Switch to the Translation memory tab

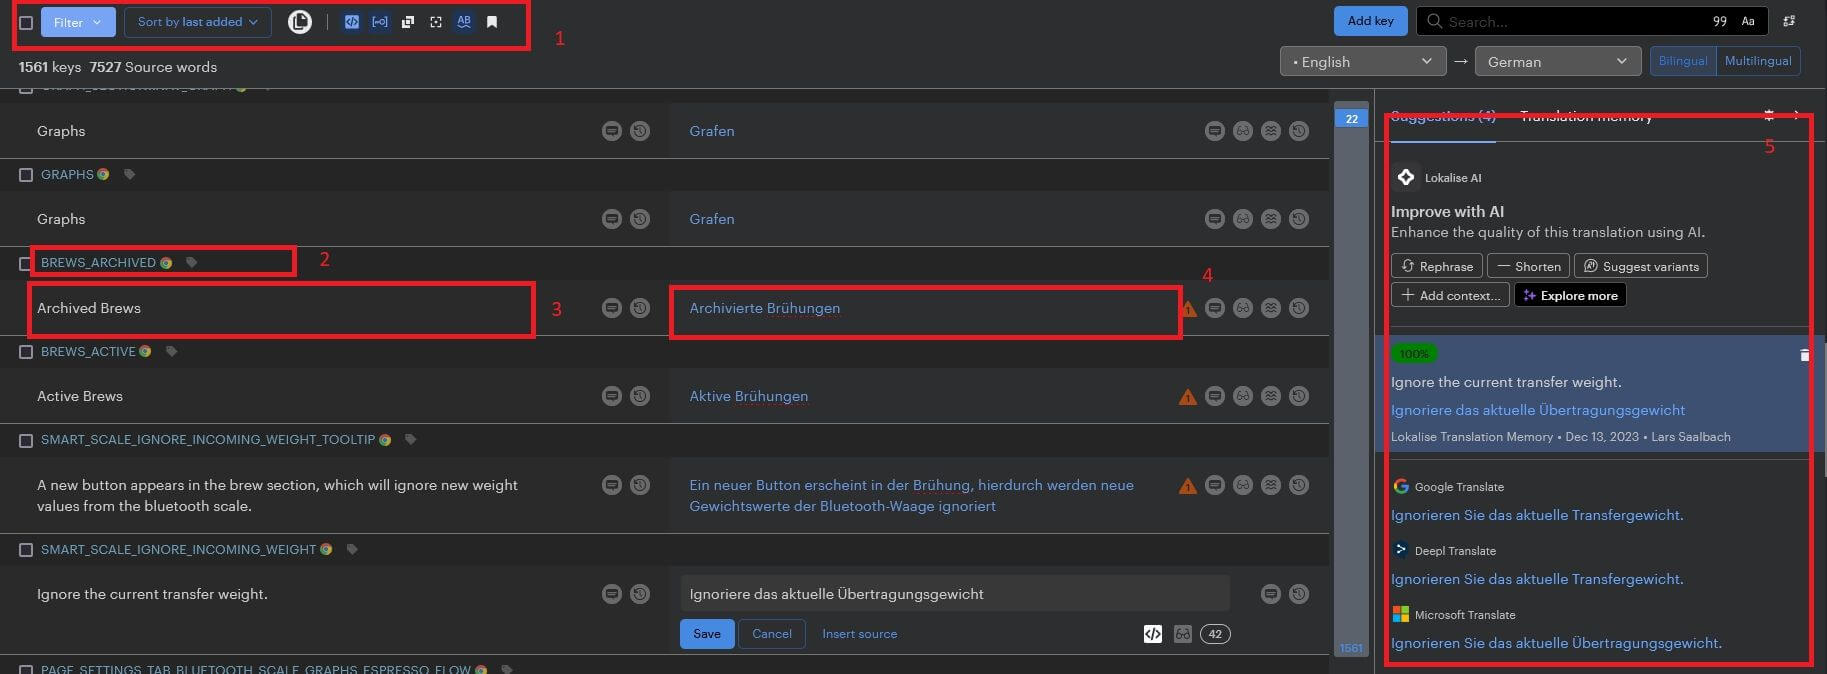pyautogui.click(x=1586, y=117)
